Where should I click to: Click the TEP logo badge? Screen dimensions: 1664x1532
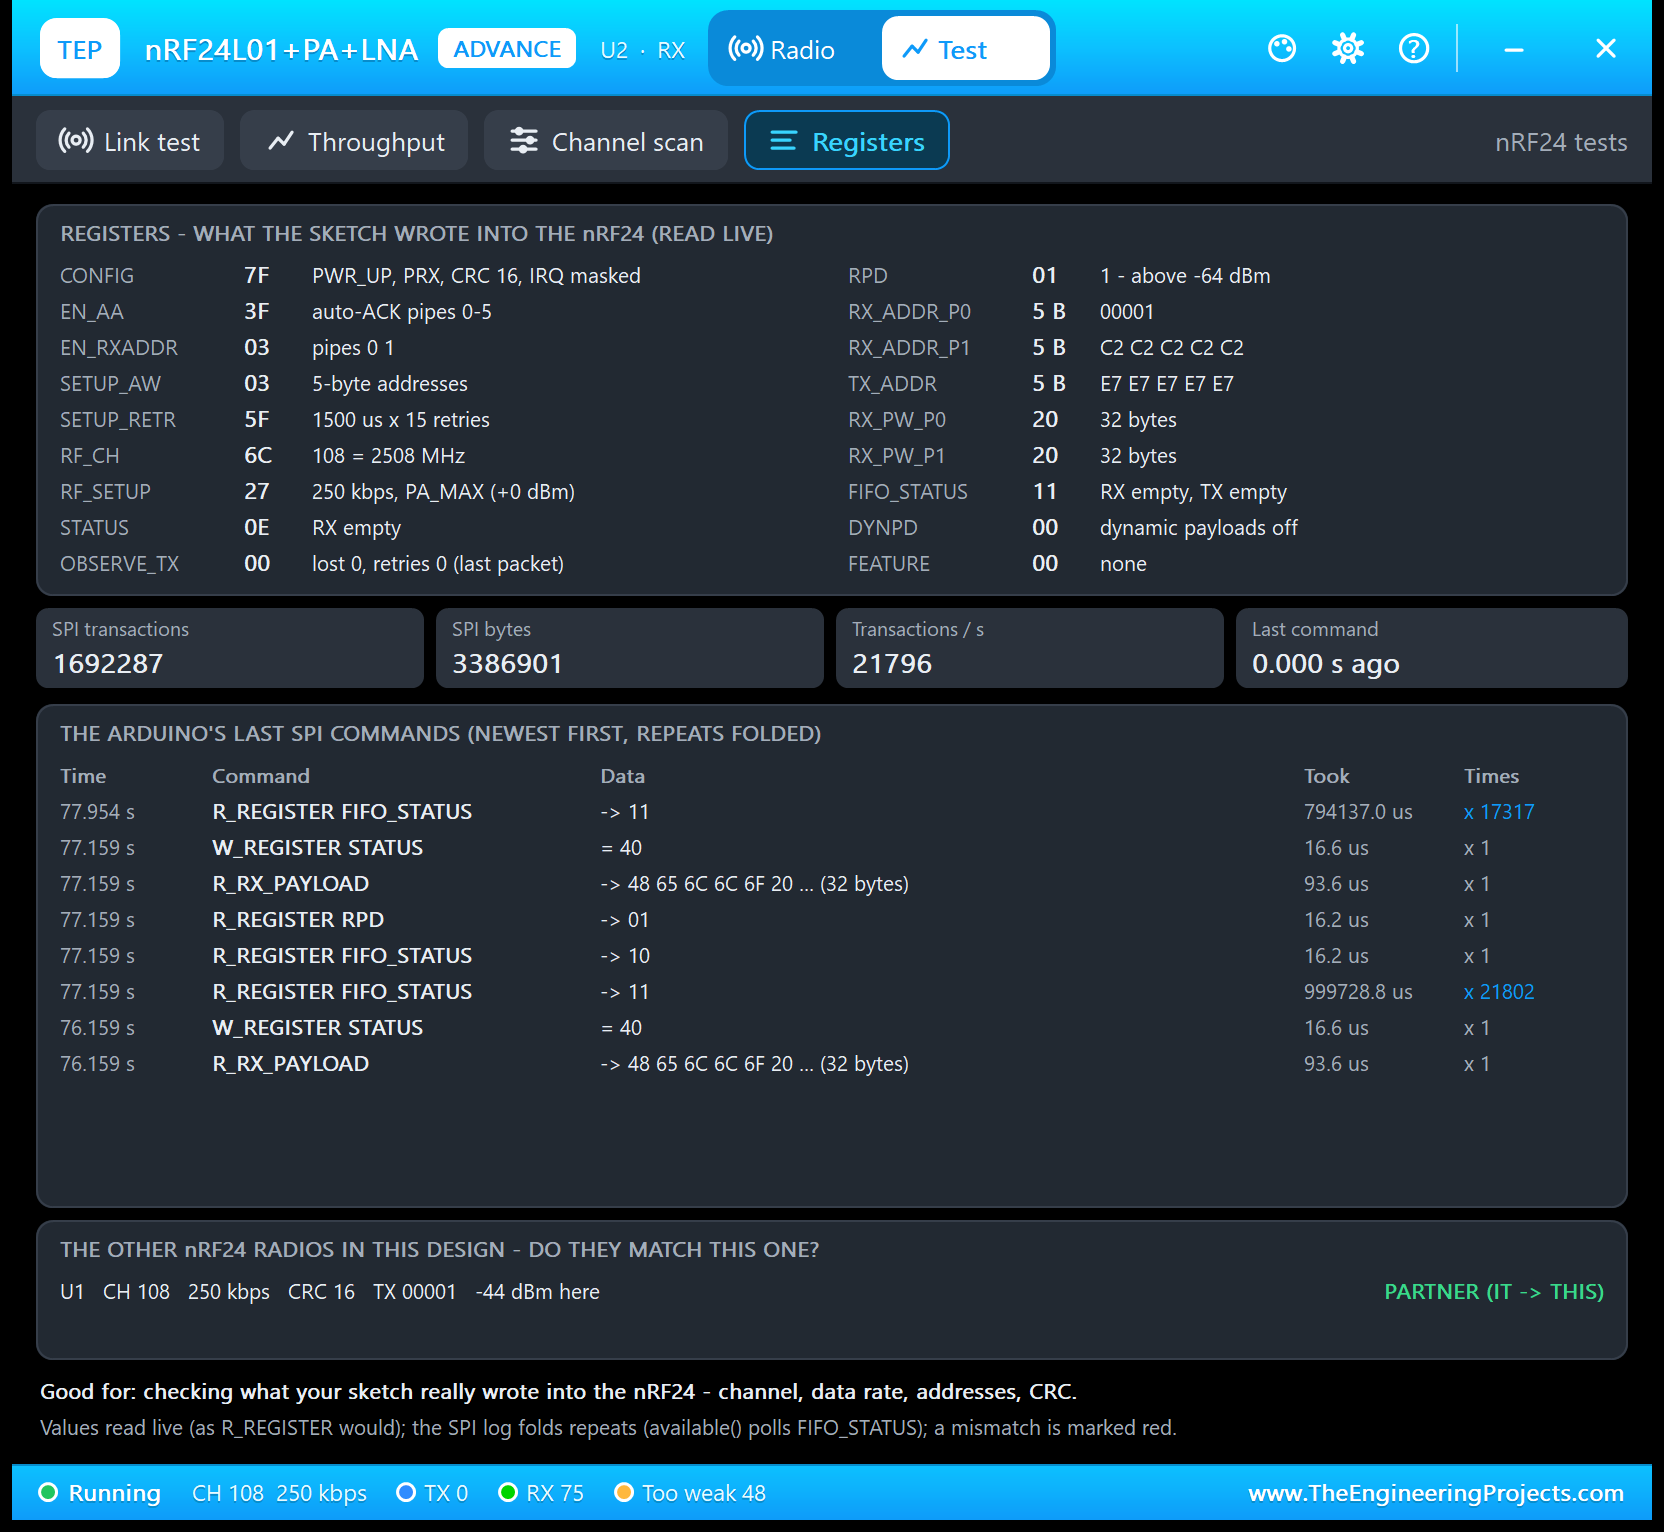point(80,48)
